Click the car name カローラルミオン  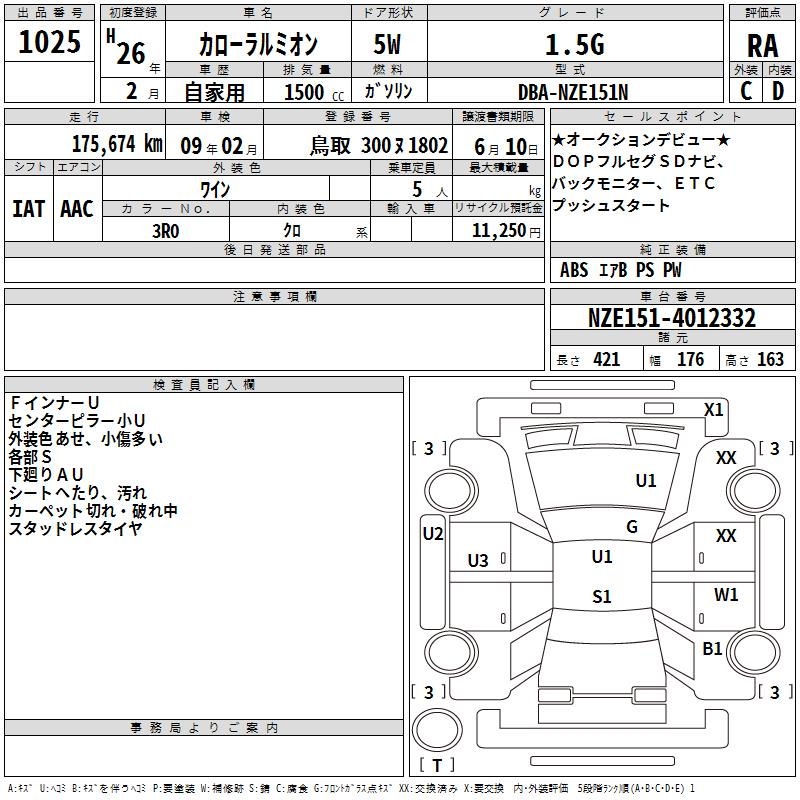(258, 44)
